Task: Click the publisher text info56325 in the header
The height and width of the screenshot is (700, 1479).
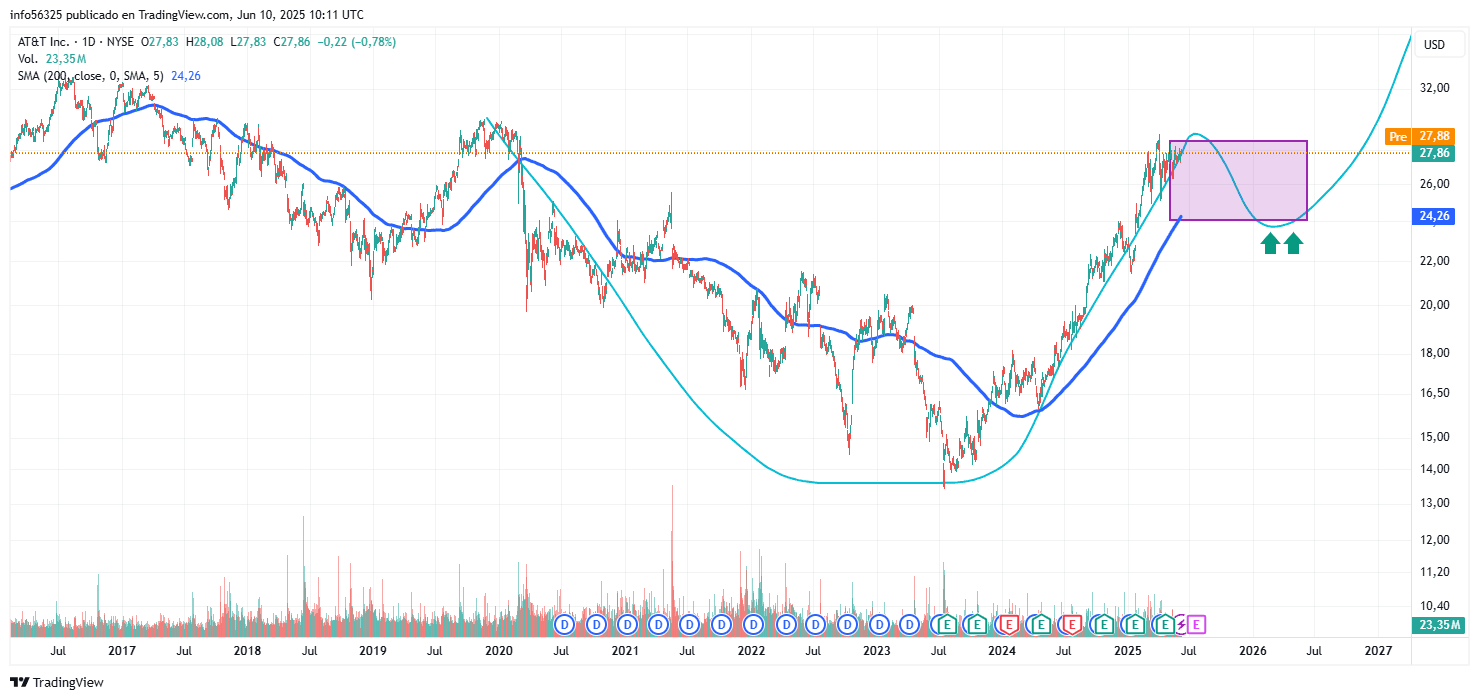Action: (38, 15)
